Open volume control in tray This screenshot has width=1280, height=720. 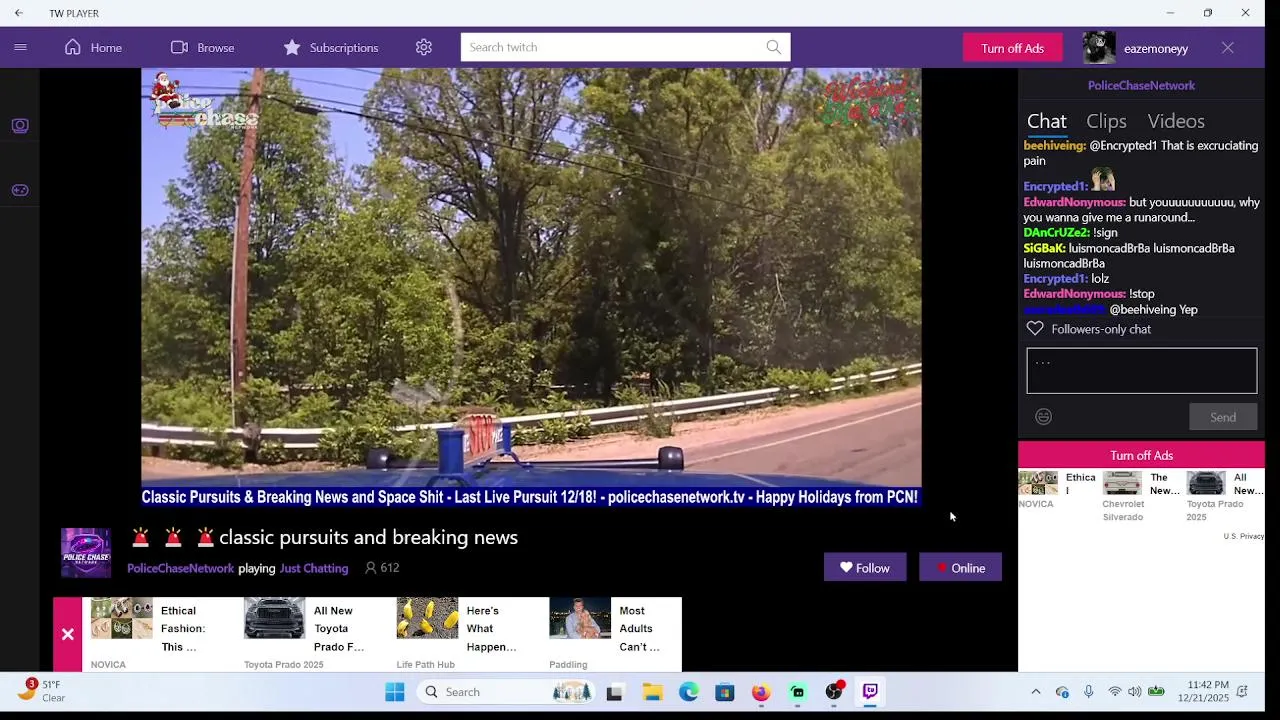1135,692
